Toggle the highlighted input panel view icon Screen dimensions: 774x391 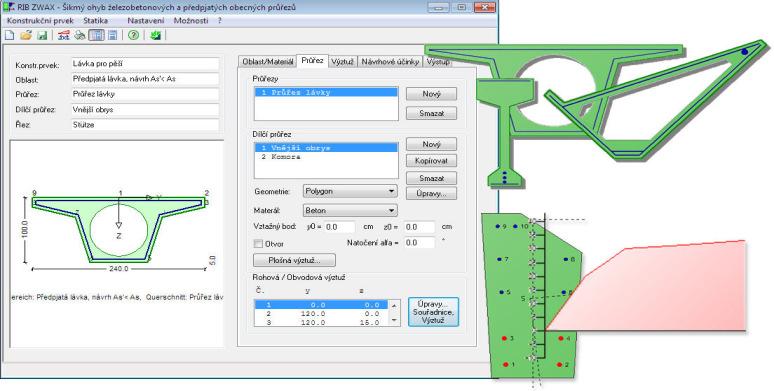(96, 35)
